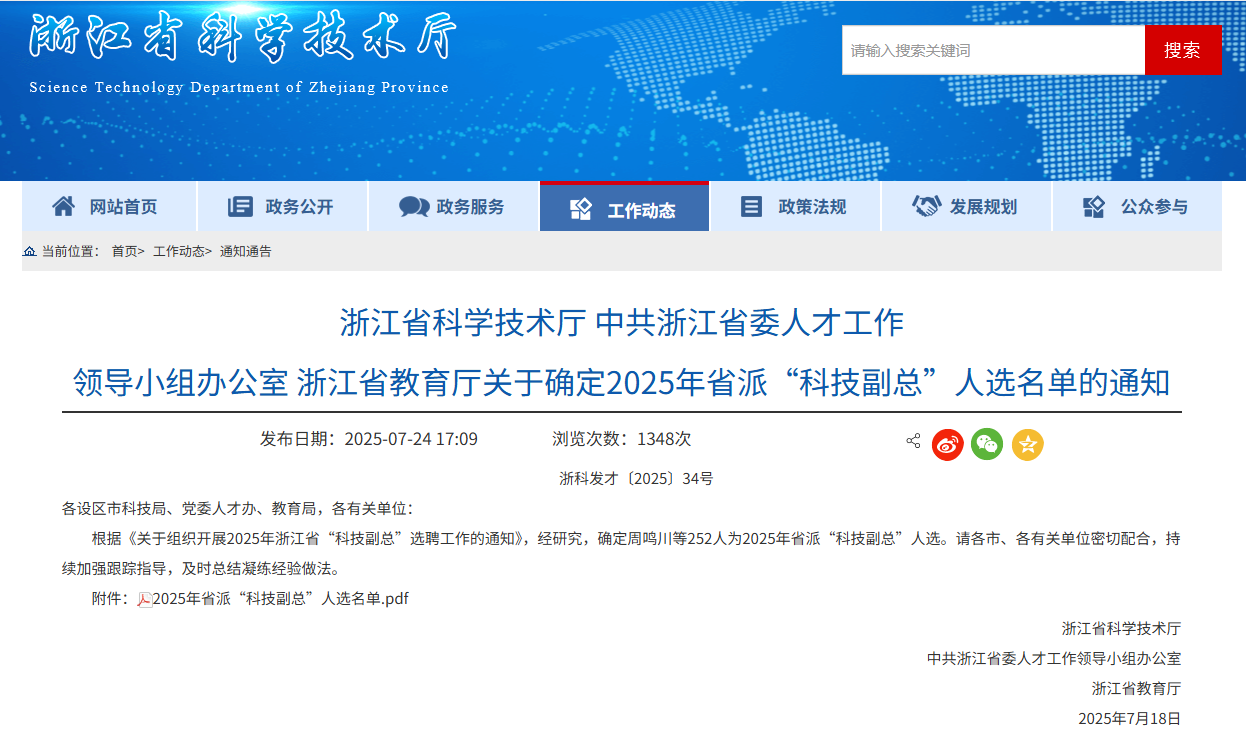Click the 当前位置： label
Screen dimensions: 1246x732
tap(70, 251)
